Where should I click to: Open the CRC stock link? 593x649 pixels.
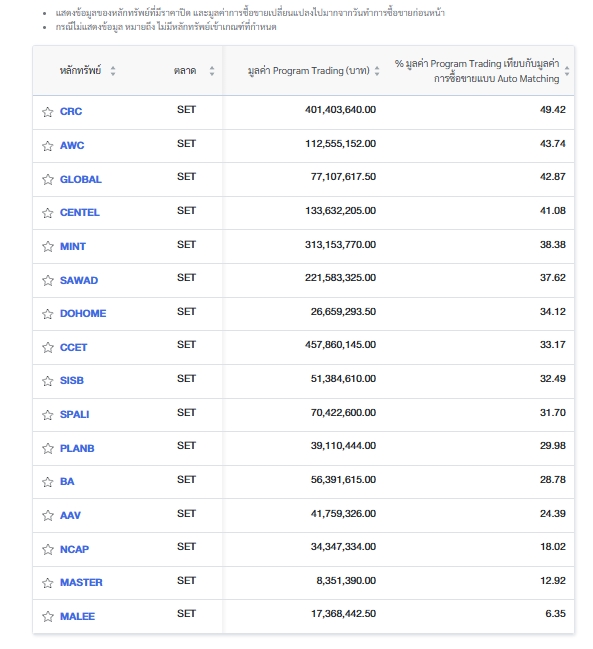(x=71, y=111)
